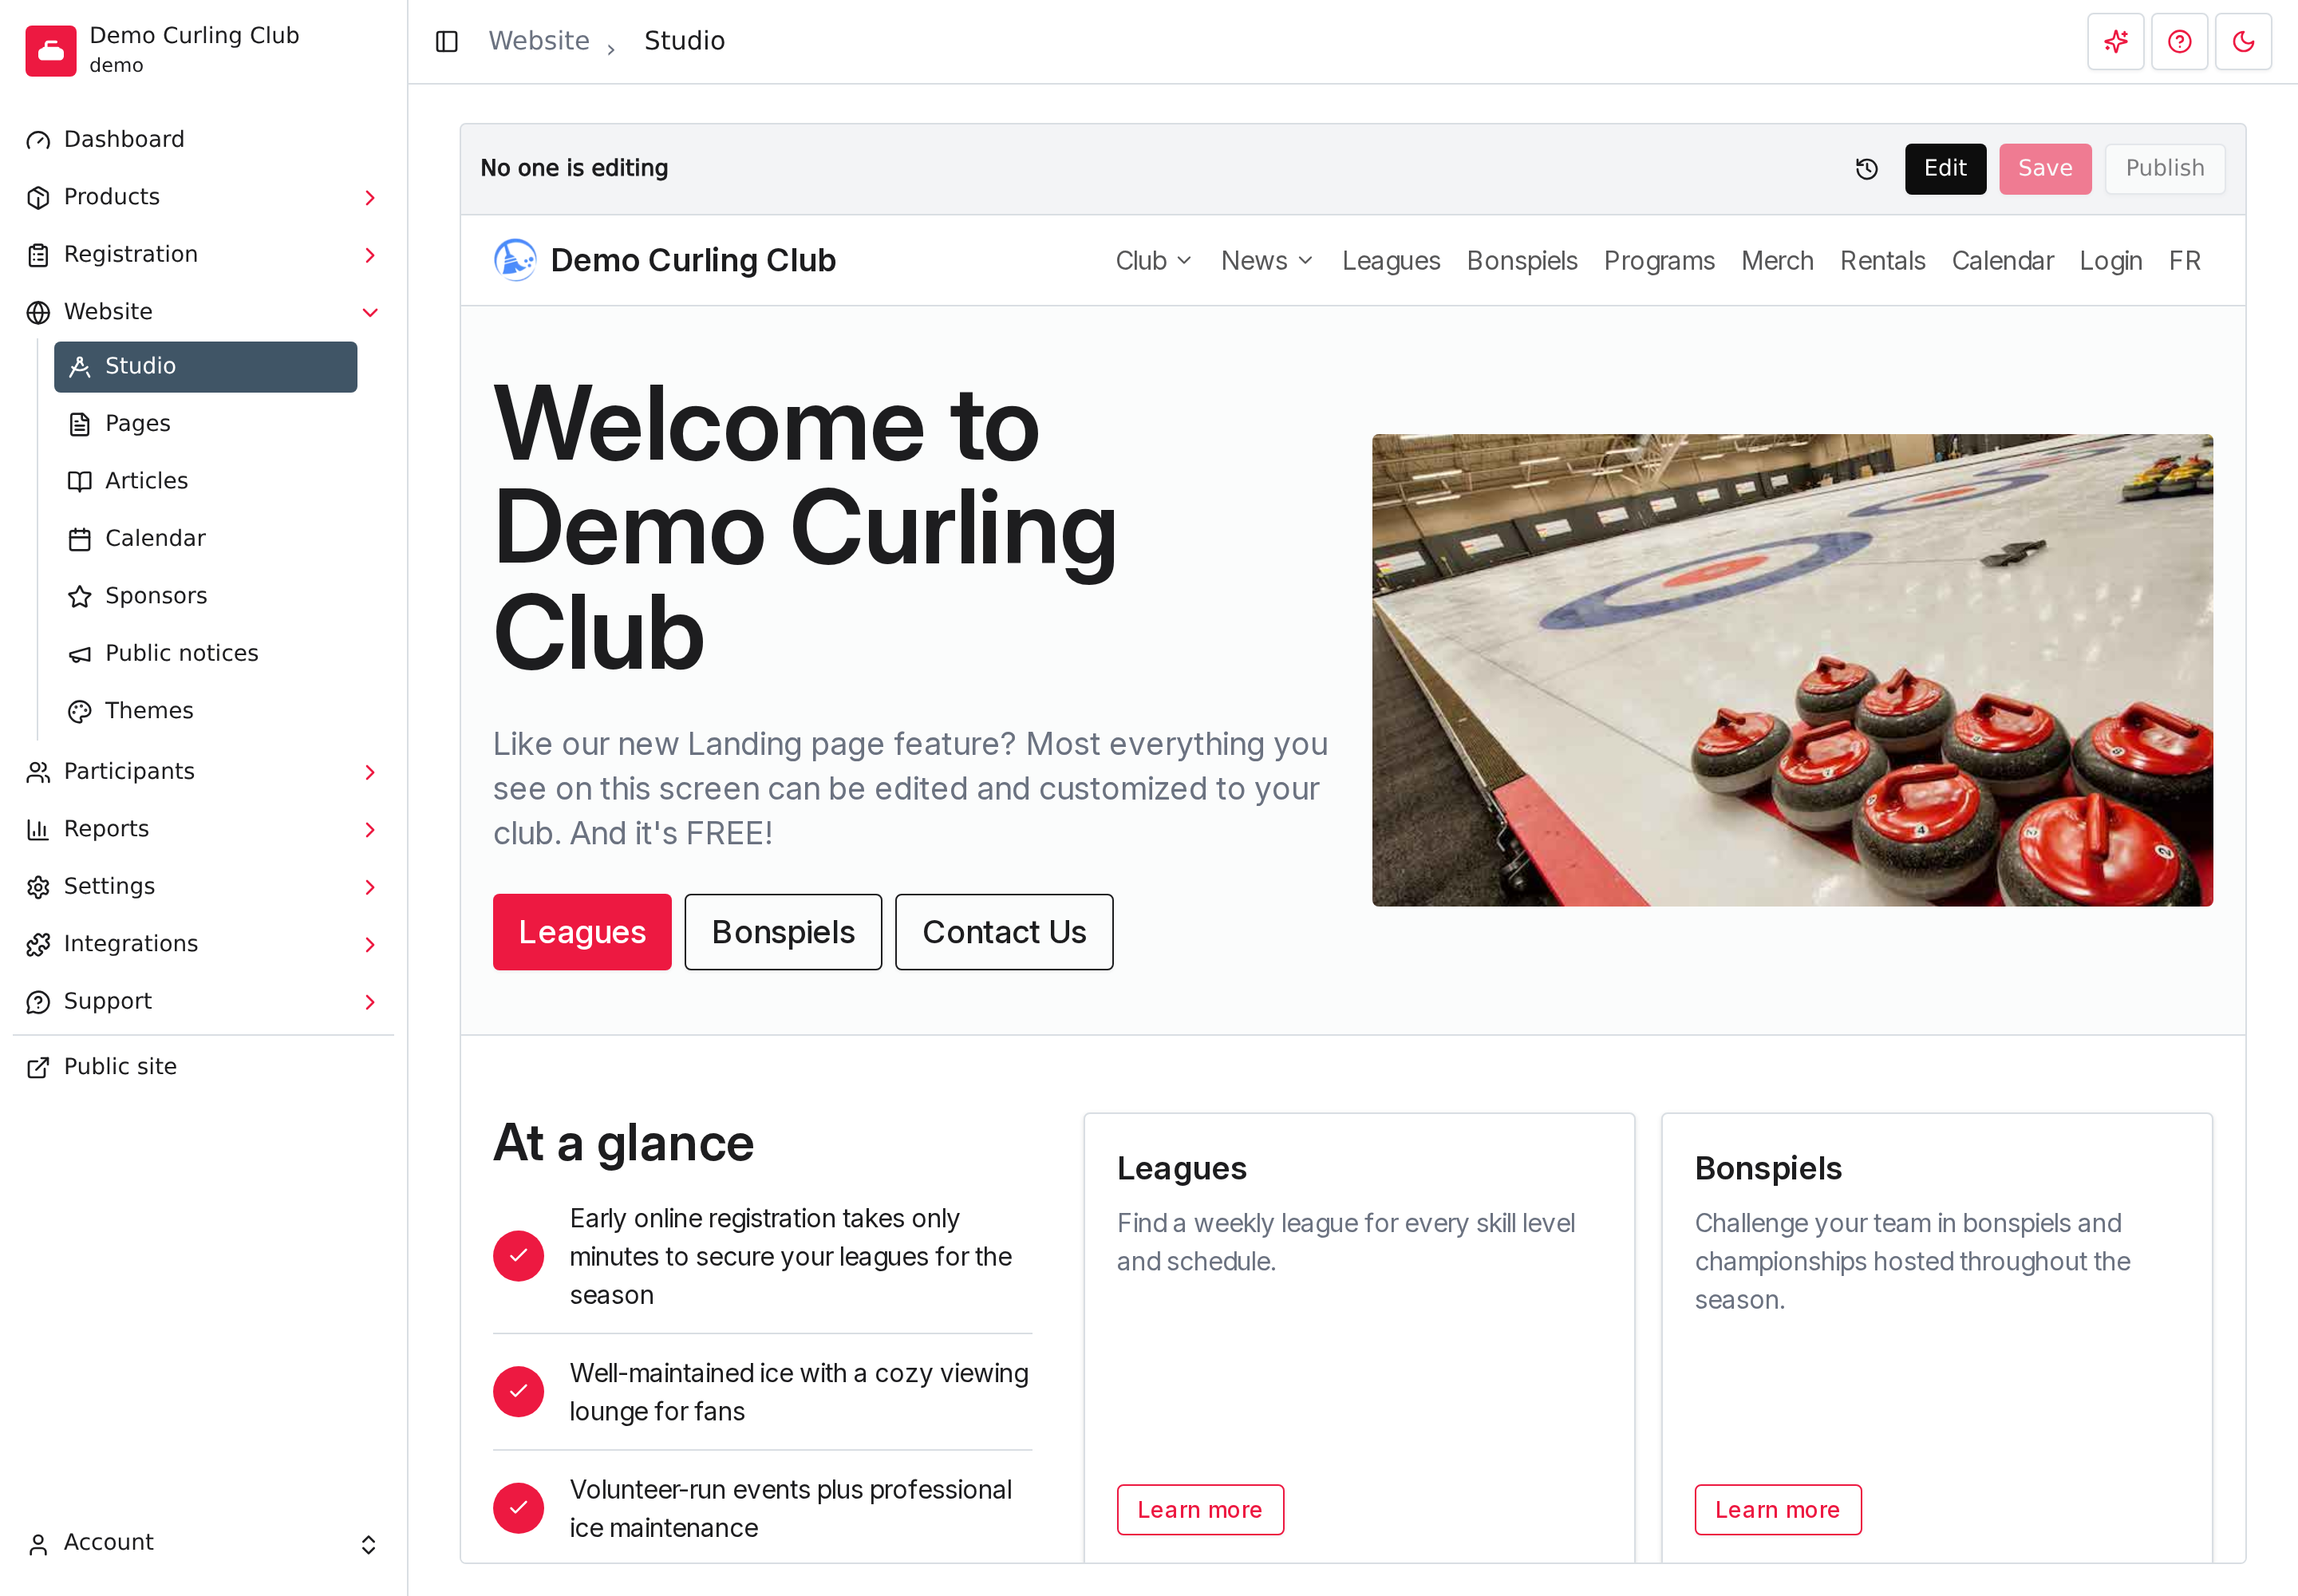Screen dimensions: 2298x1596
Task: Open the News dropdown in site nav
Action: pos(1267,261)
